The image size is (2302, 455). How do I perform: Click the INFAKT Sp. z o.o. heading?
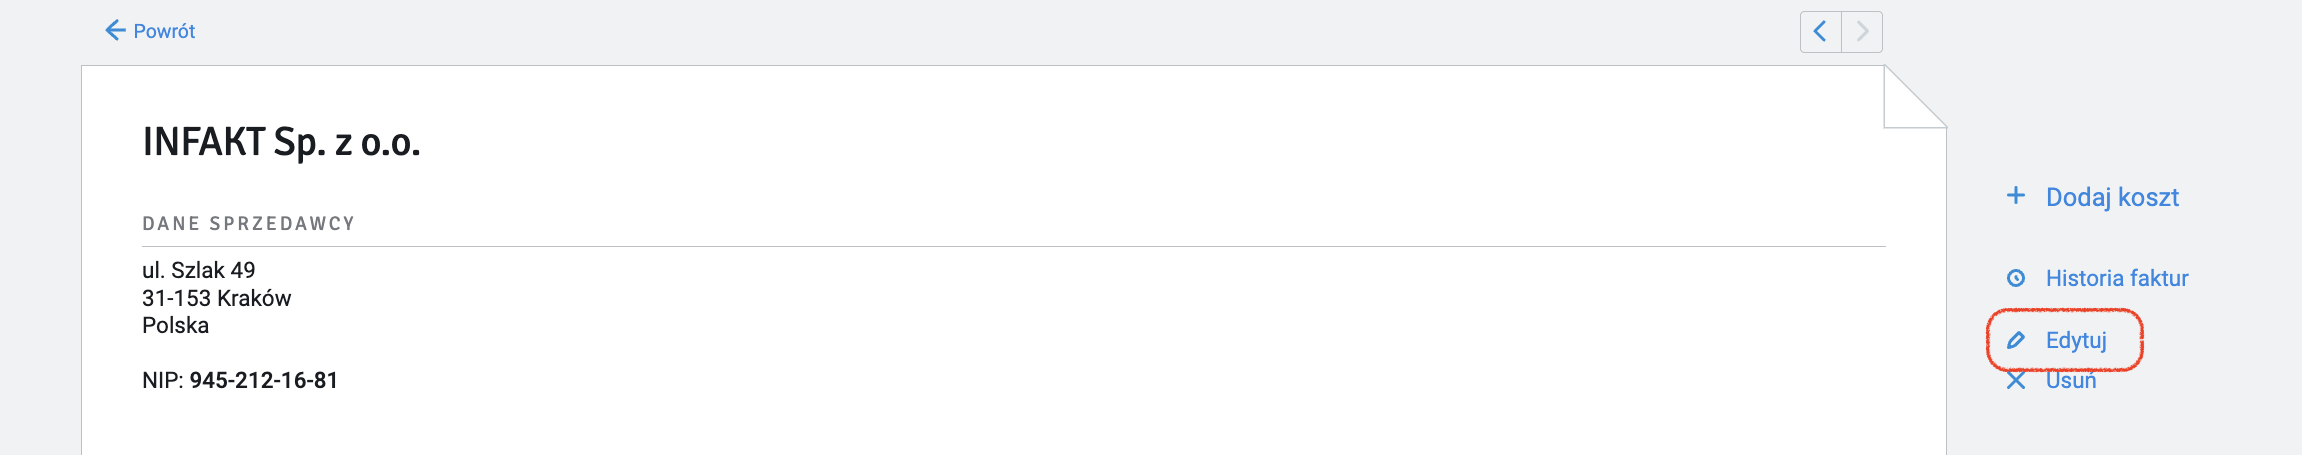(281, 143)
